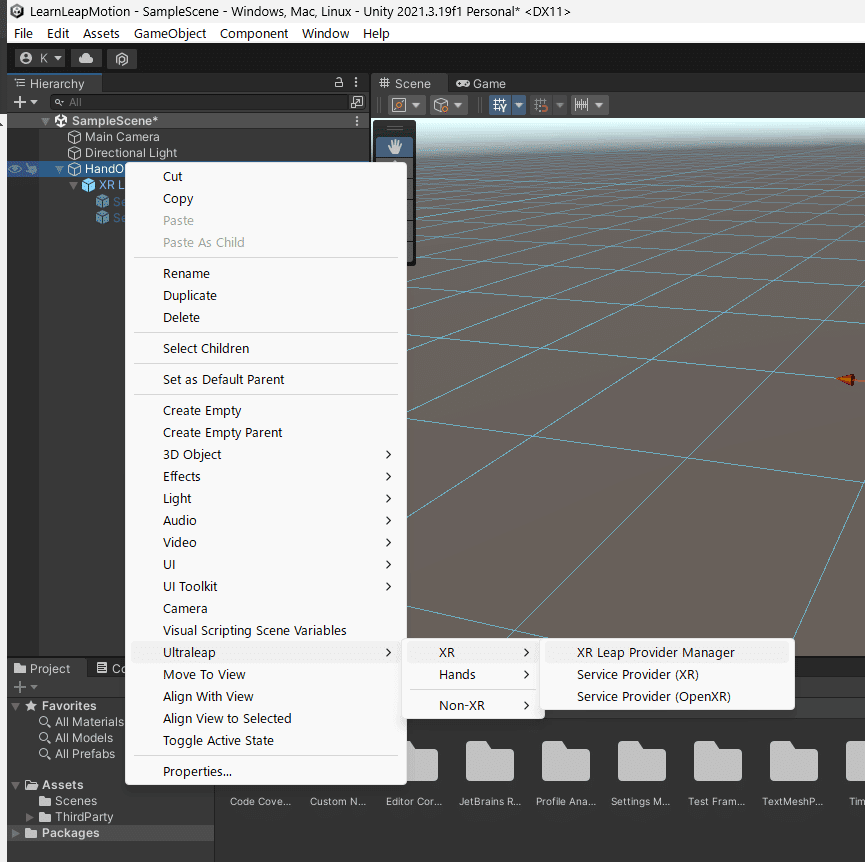The height and width of the screenshot is (862, 865).
Task: Type in the Hierarchy search field
Action: coord(200,101)
